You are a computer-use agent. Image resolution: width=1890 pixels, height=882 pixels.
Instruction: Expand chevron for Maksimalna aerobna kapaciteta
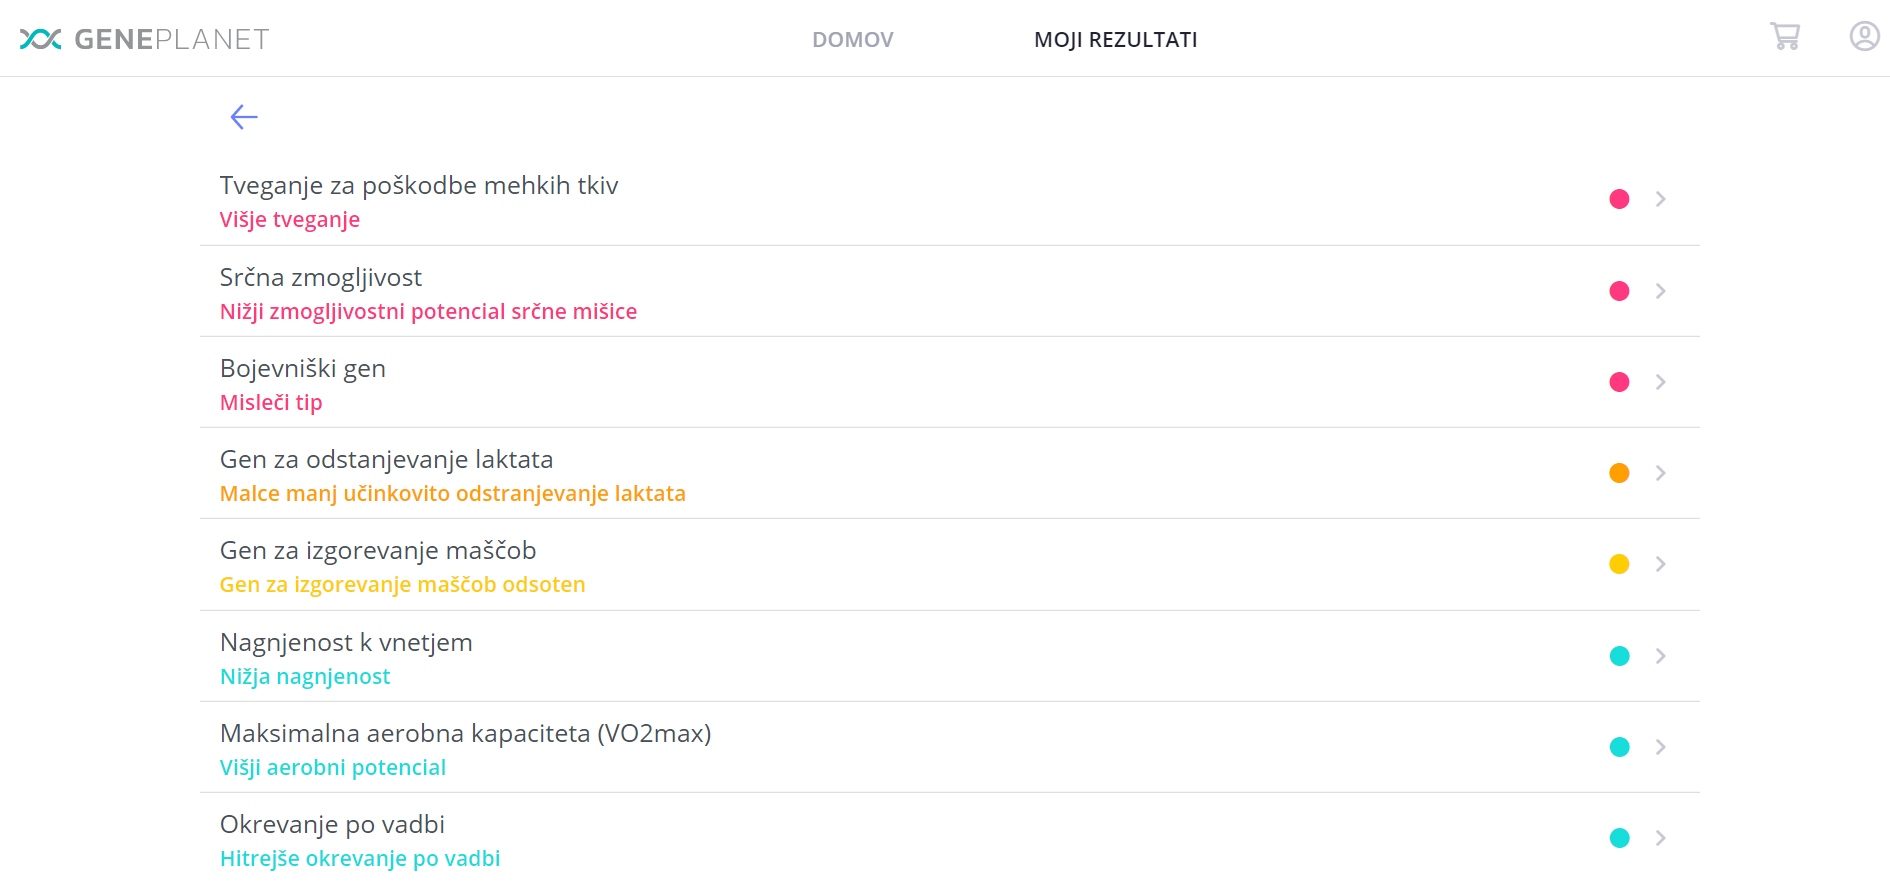click(1660, 747)
